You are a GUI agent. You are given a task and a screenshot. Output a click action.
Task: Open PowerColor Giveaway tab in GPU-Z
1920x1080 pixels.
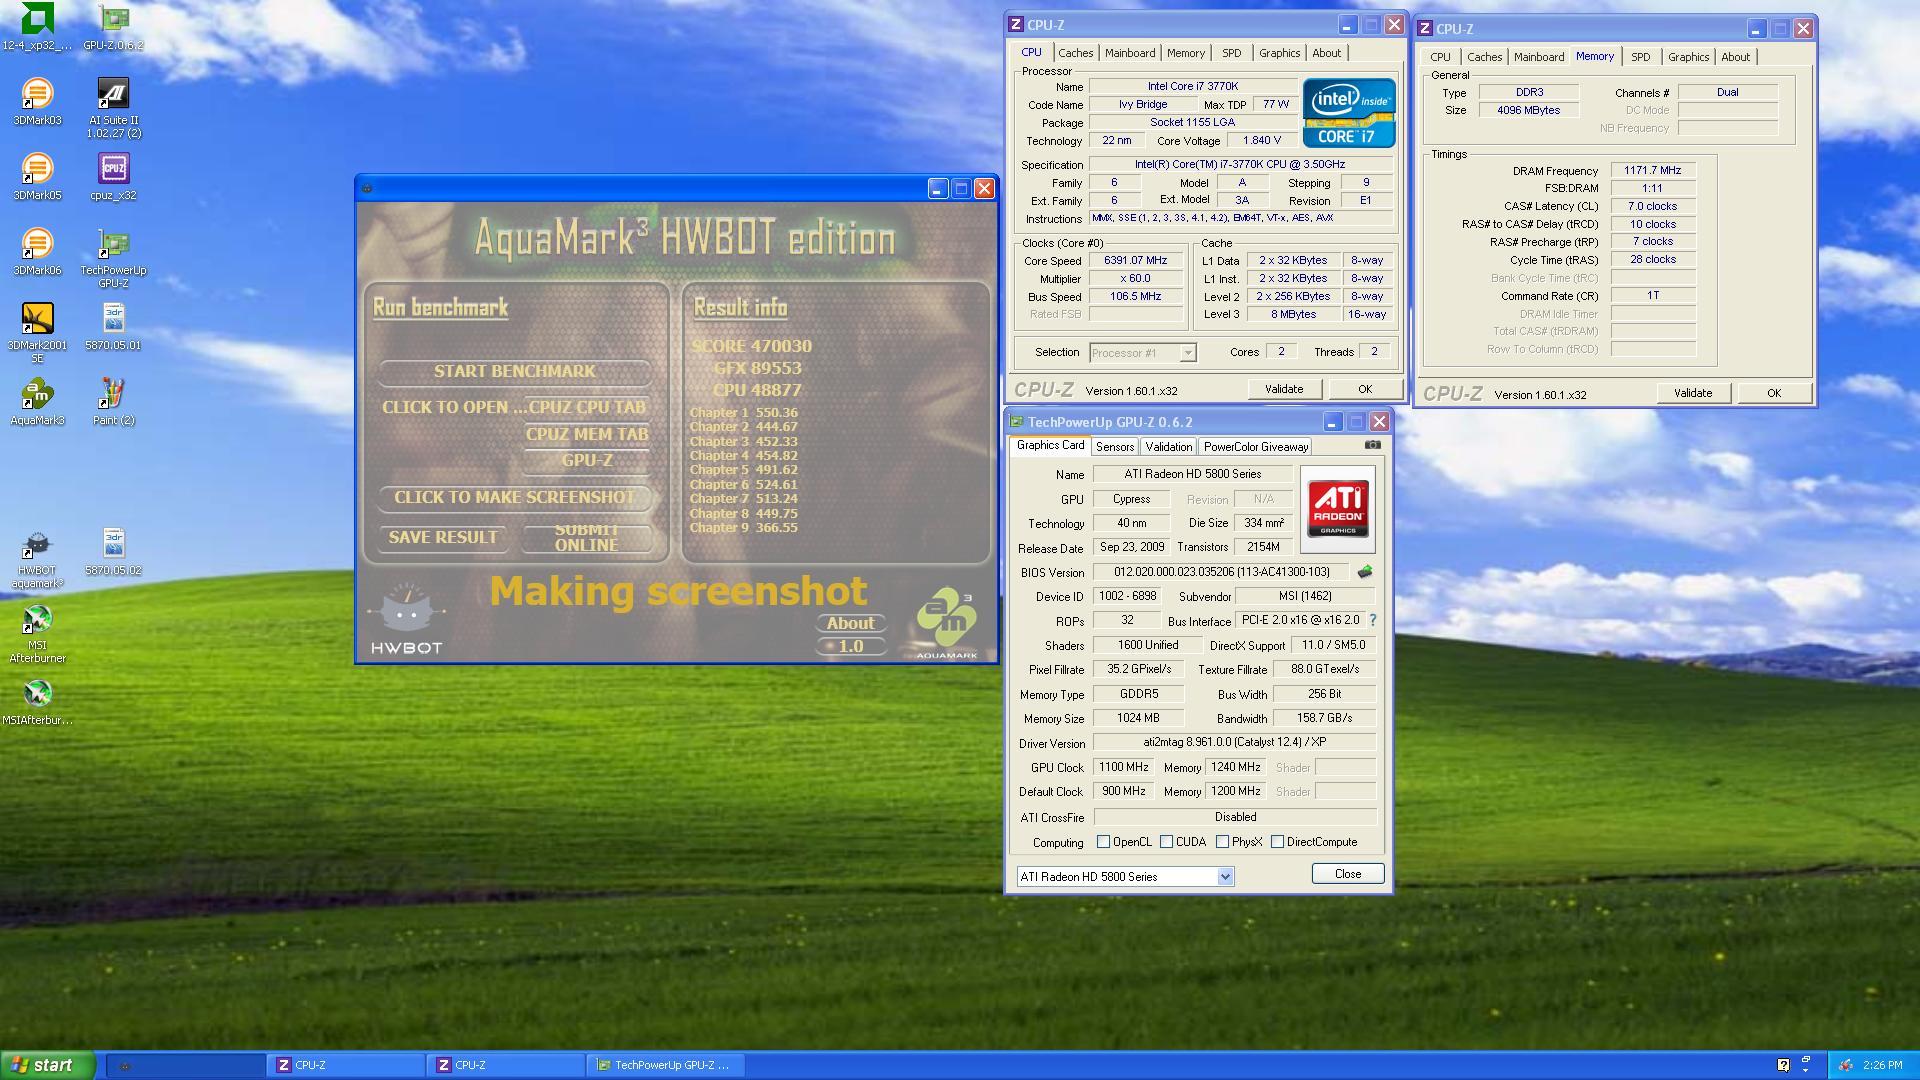(1255, 447)
